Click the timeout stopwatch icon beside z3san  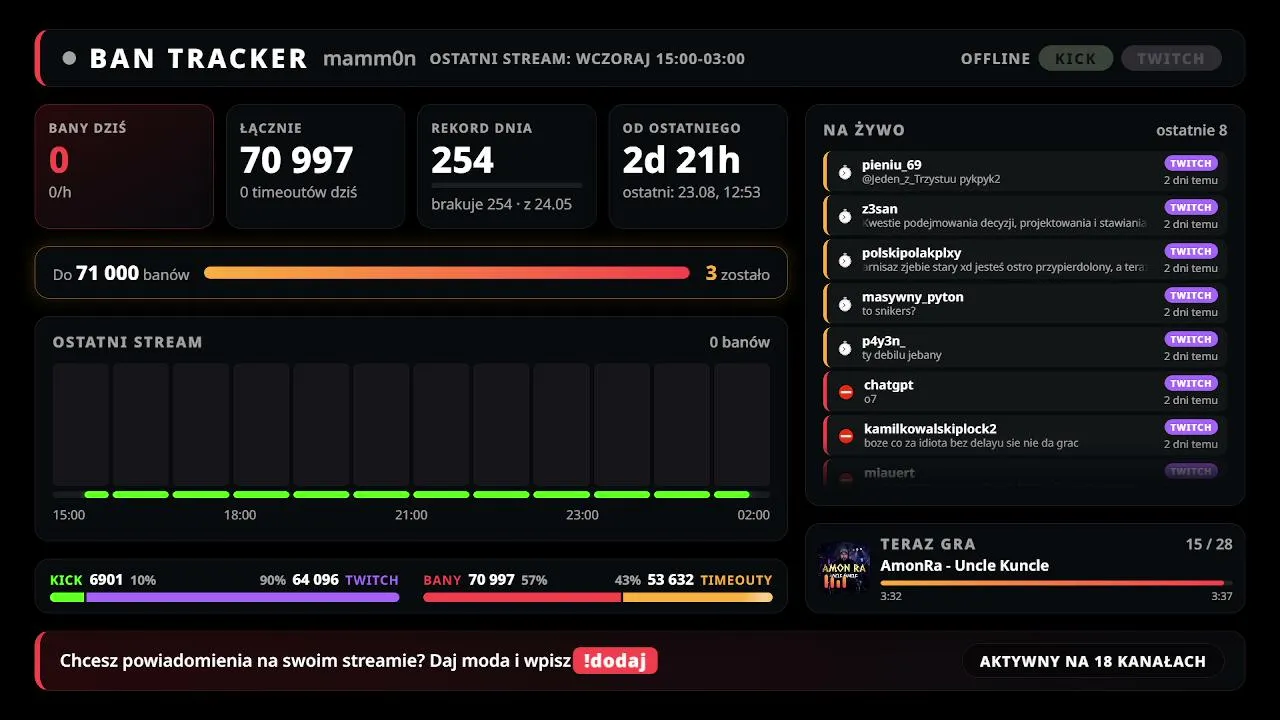click(x=845, y=216)
